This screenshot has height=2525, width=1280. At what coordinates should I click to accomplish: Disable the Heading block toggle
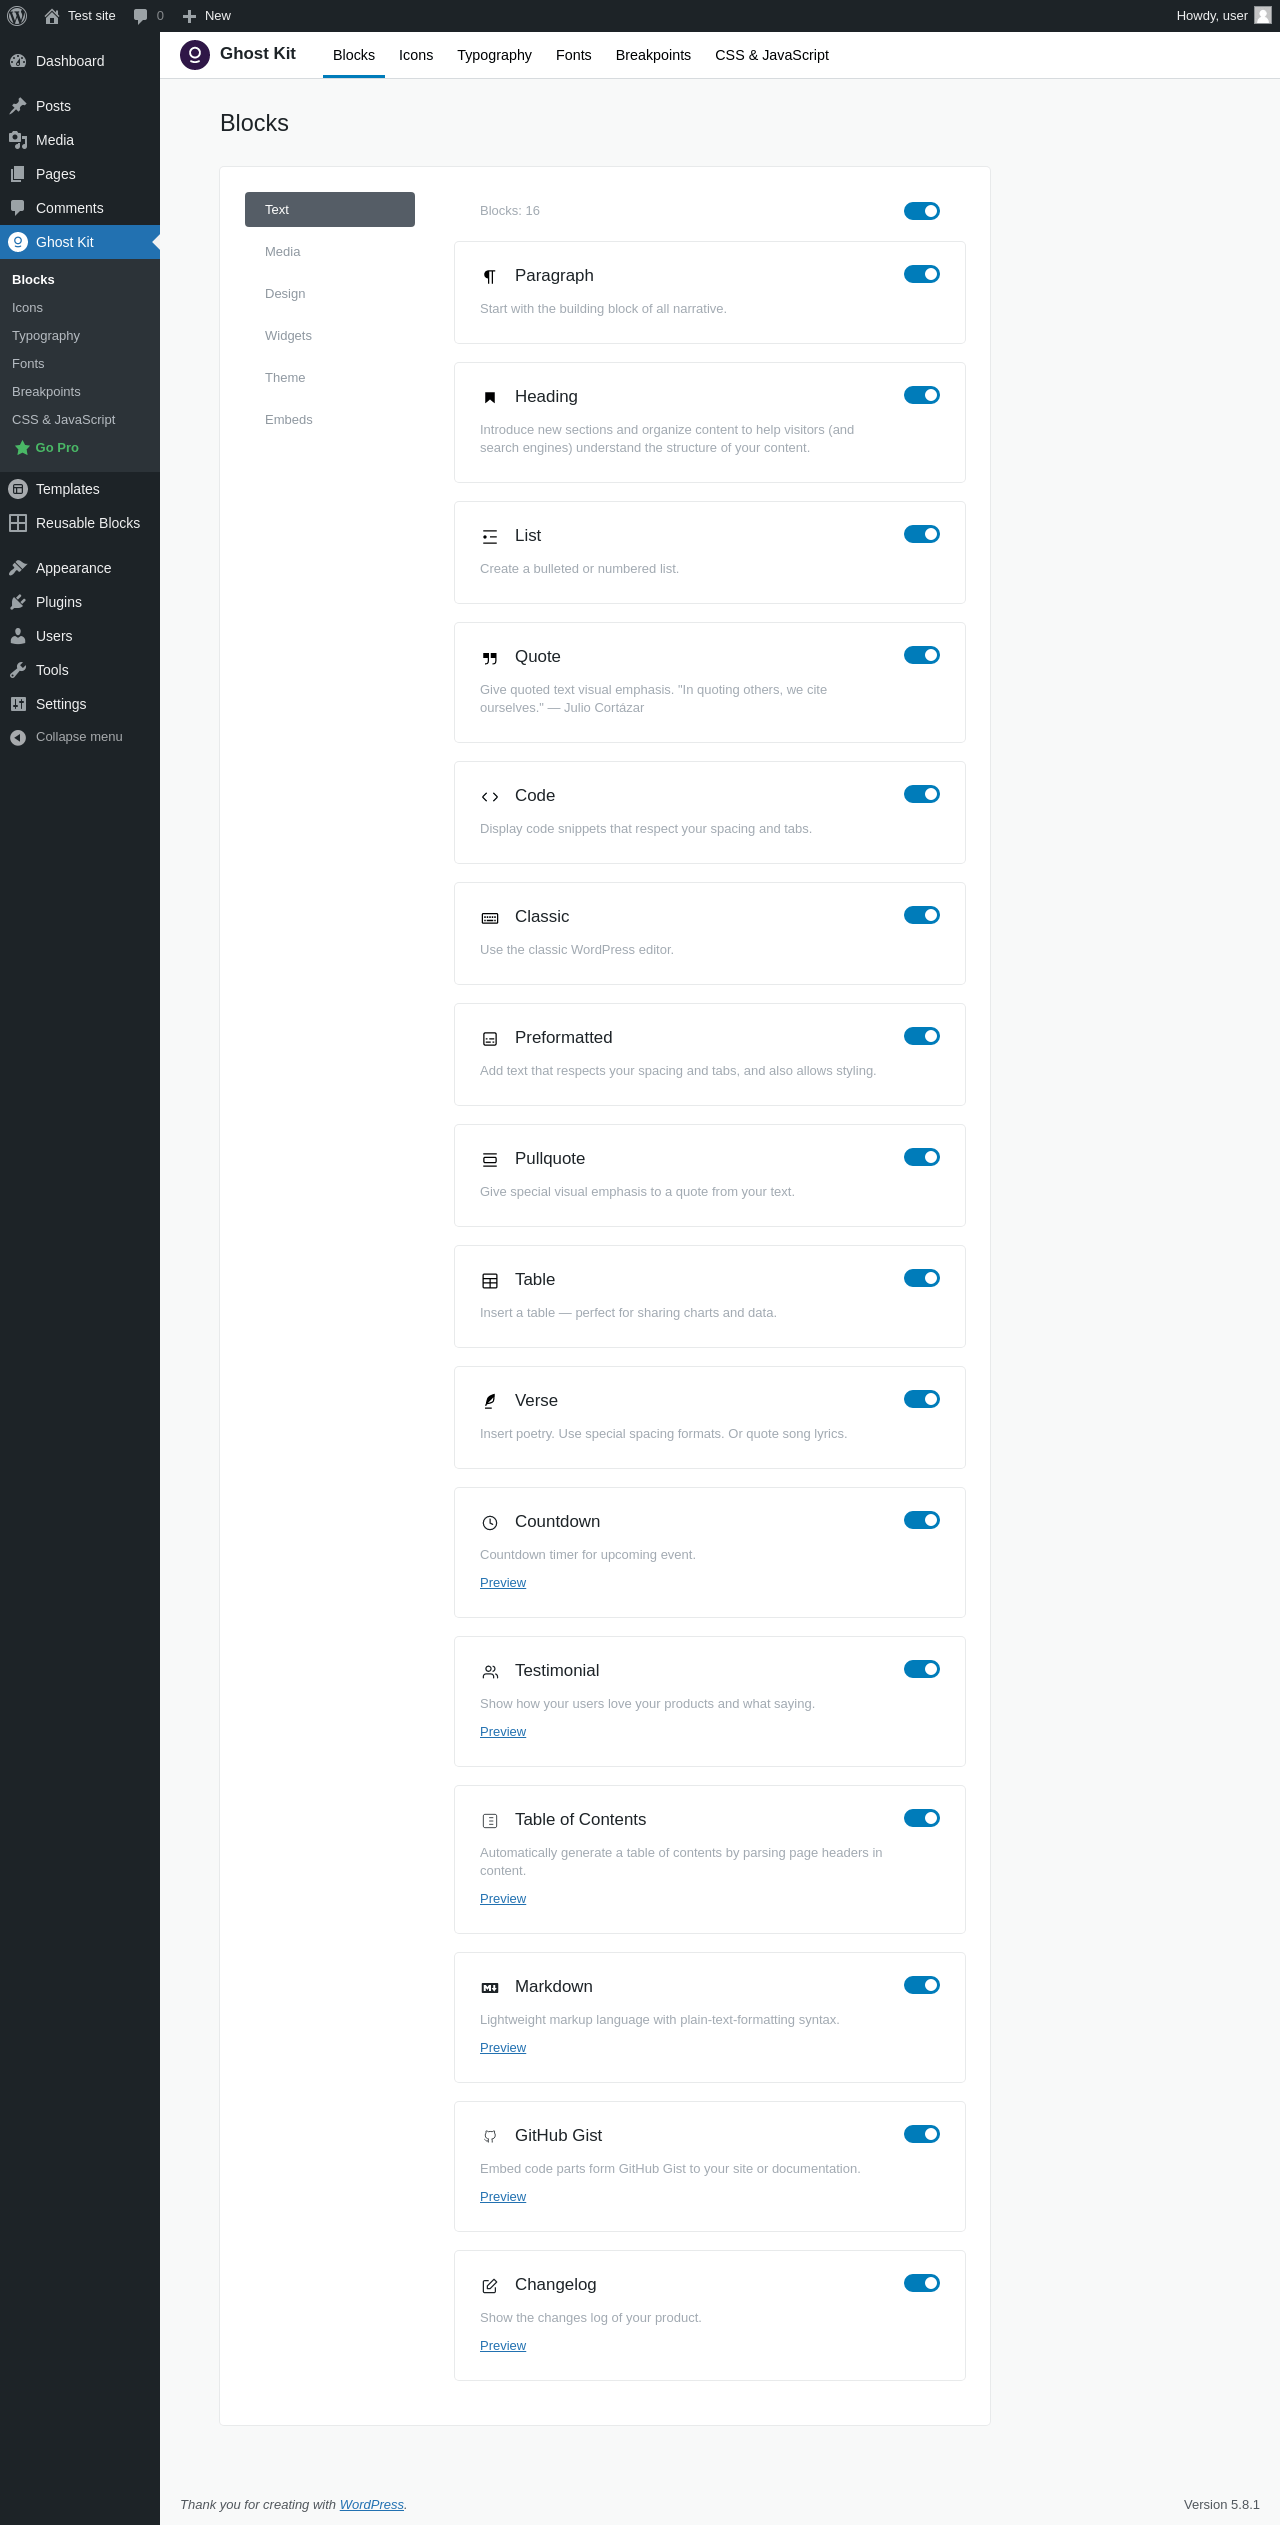coord(922,395)
